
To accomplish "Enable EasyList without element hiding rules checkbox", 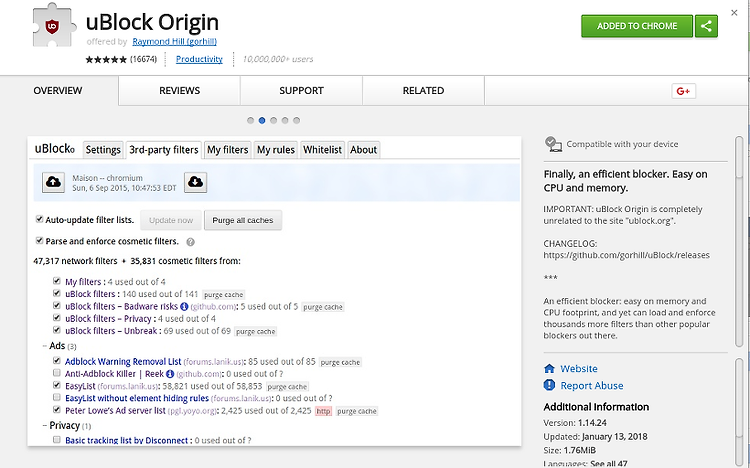I will [56, 397].
